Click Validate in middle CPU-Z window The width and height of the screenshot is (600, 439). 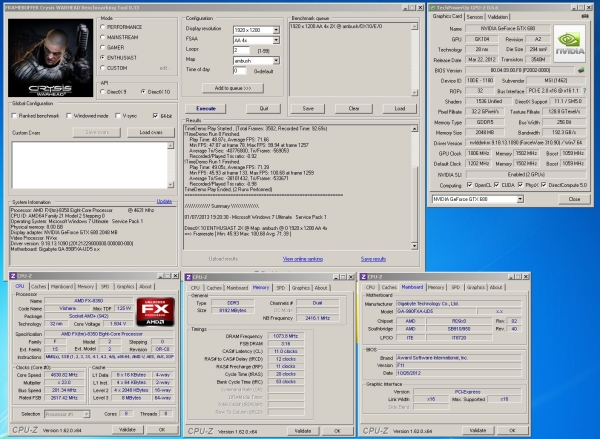[303, 431]
